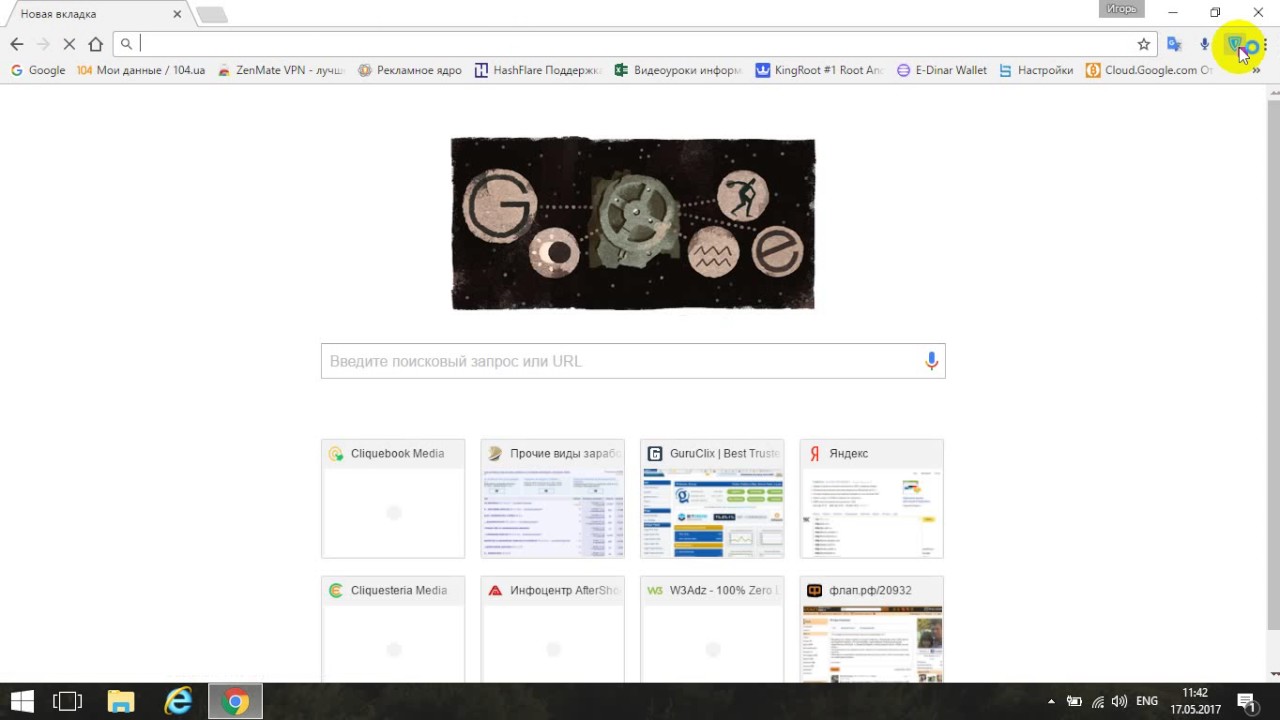
Task: Click the Google doodle image
Action: (x=633, y=224)
